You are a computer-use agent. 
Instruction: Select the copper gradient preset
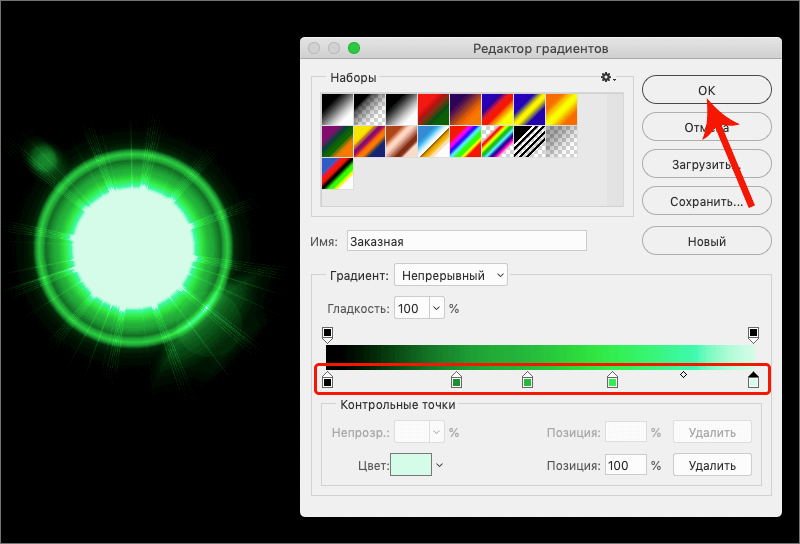(x=402, y=141)
